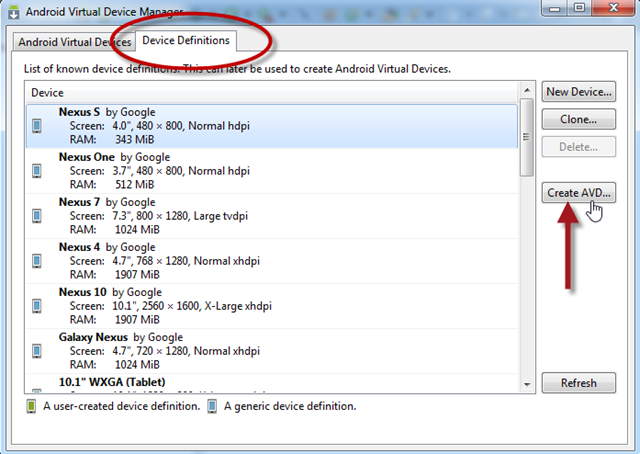Click 'A generic device definition.' legend text
Image resolution: width=640 pixels, height=454 pixels.
290,406
